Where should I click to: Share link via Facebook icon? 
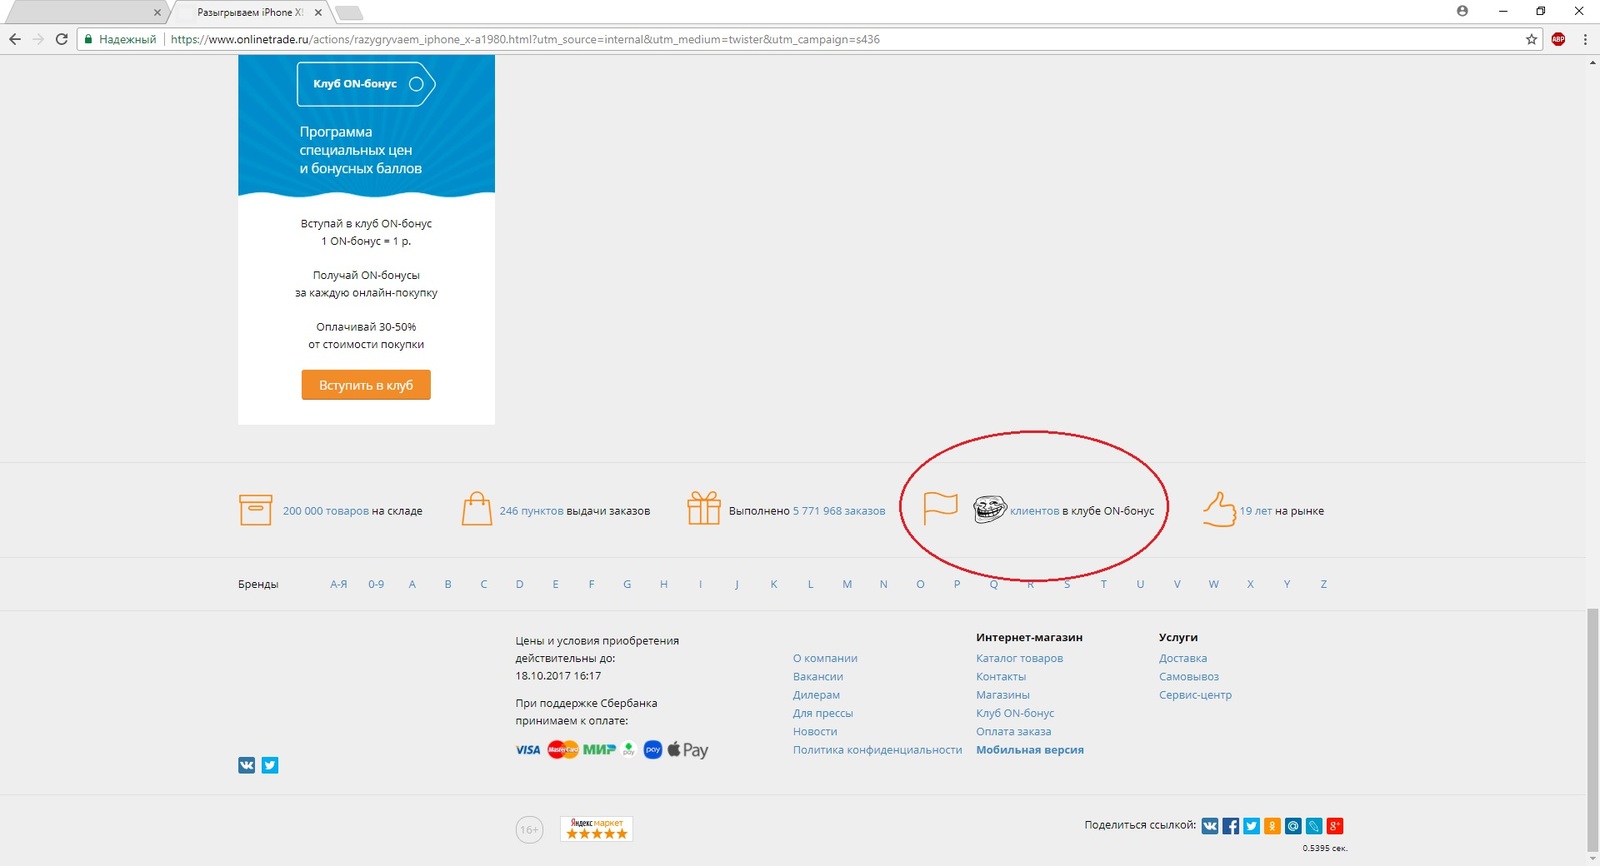(1231, 826)
